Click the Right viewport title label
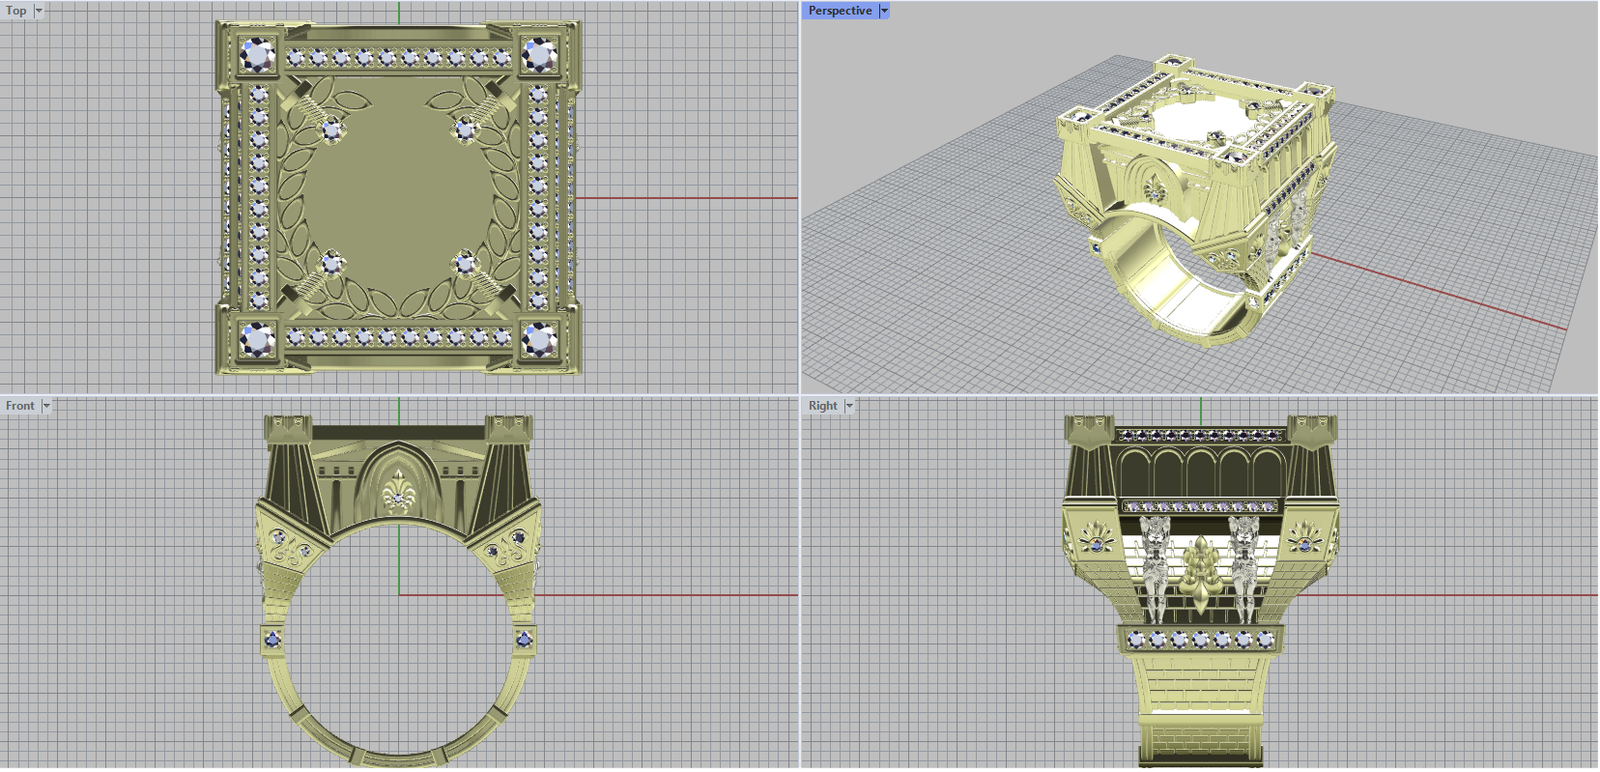 coord(823,406)
